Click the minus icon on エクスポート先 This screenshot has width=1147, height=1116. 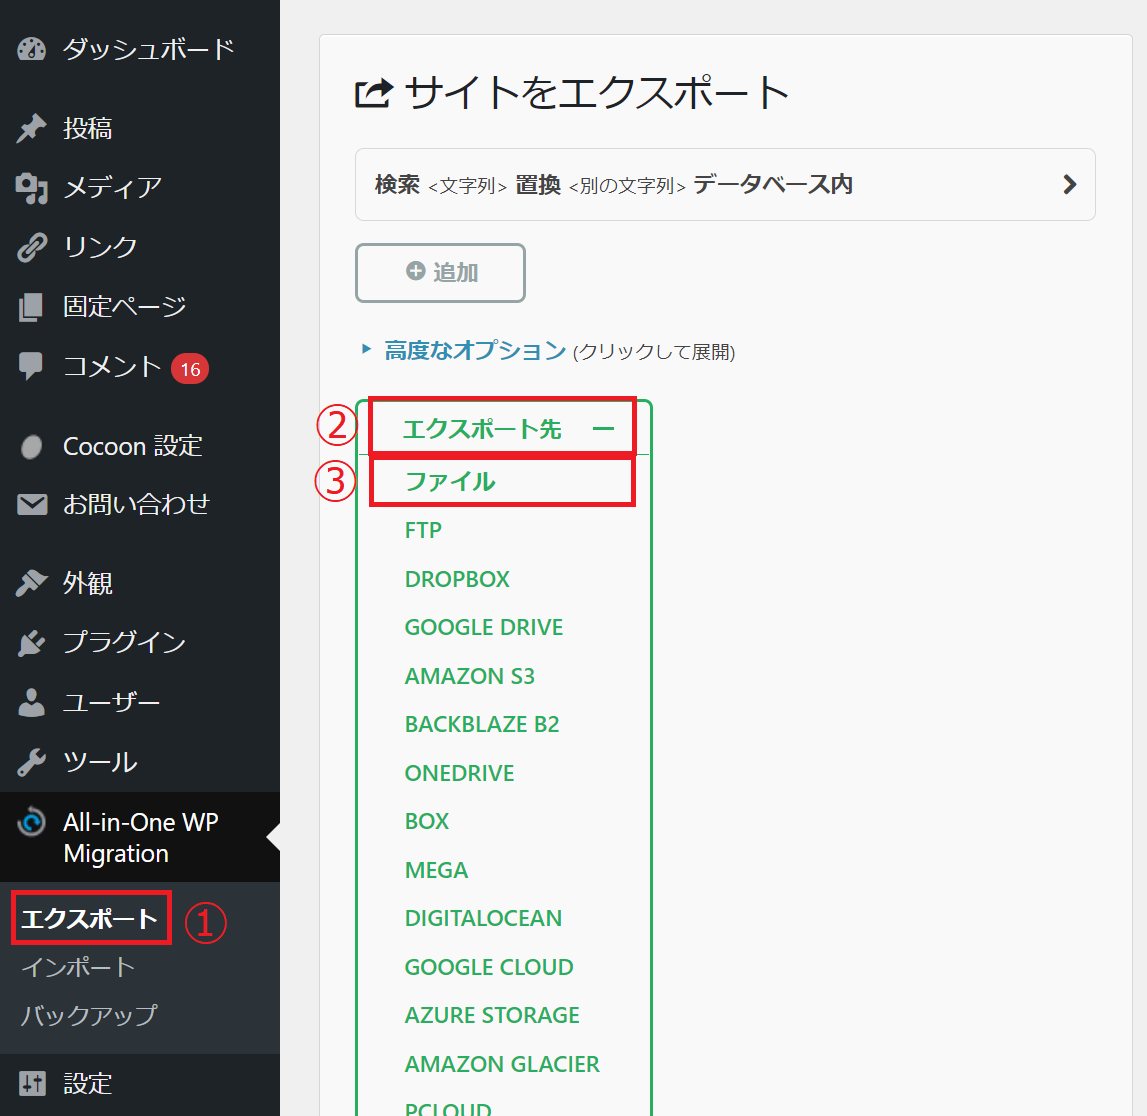(x=603, y=429)
